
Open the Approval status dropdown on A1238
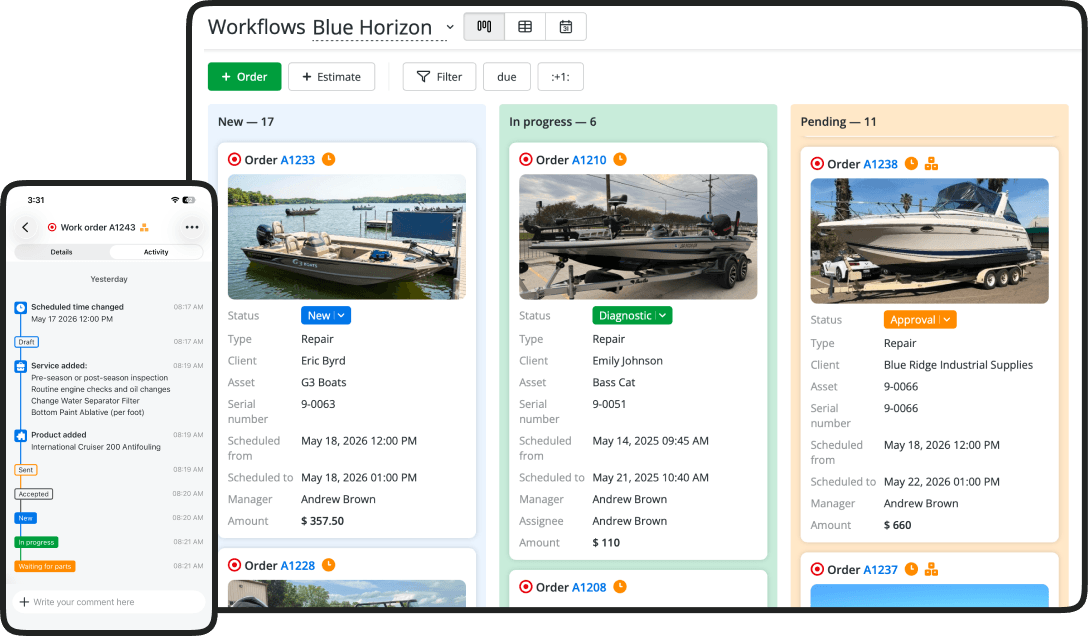click(920, 320)
